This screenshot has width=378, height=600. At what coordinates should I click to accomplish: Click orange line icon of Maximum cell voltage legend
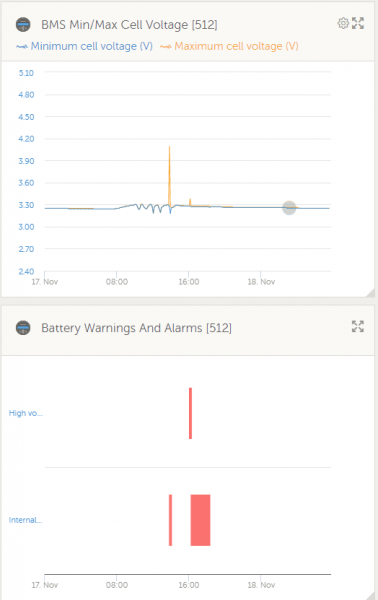165,47
